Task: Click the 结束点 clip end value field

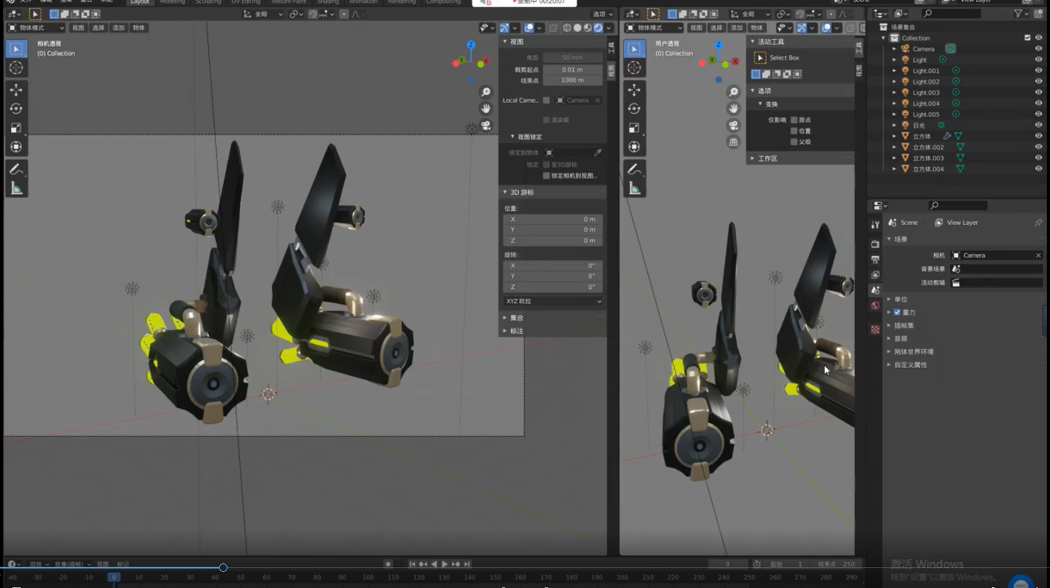Action: [x=573, y=80]
